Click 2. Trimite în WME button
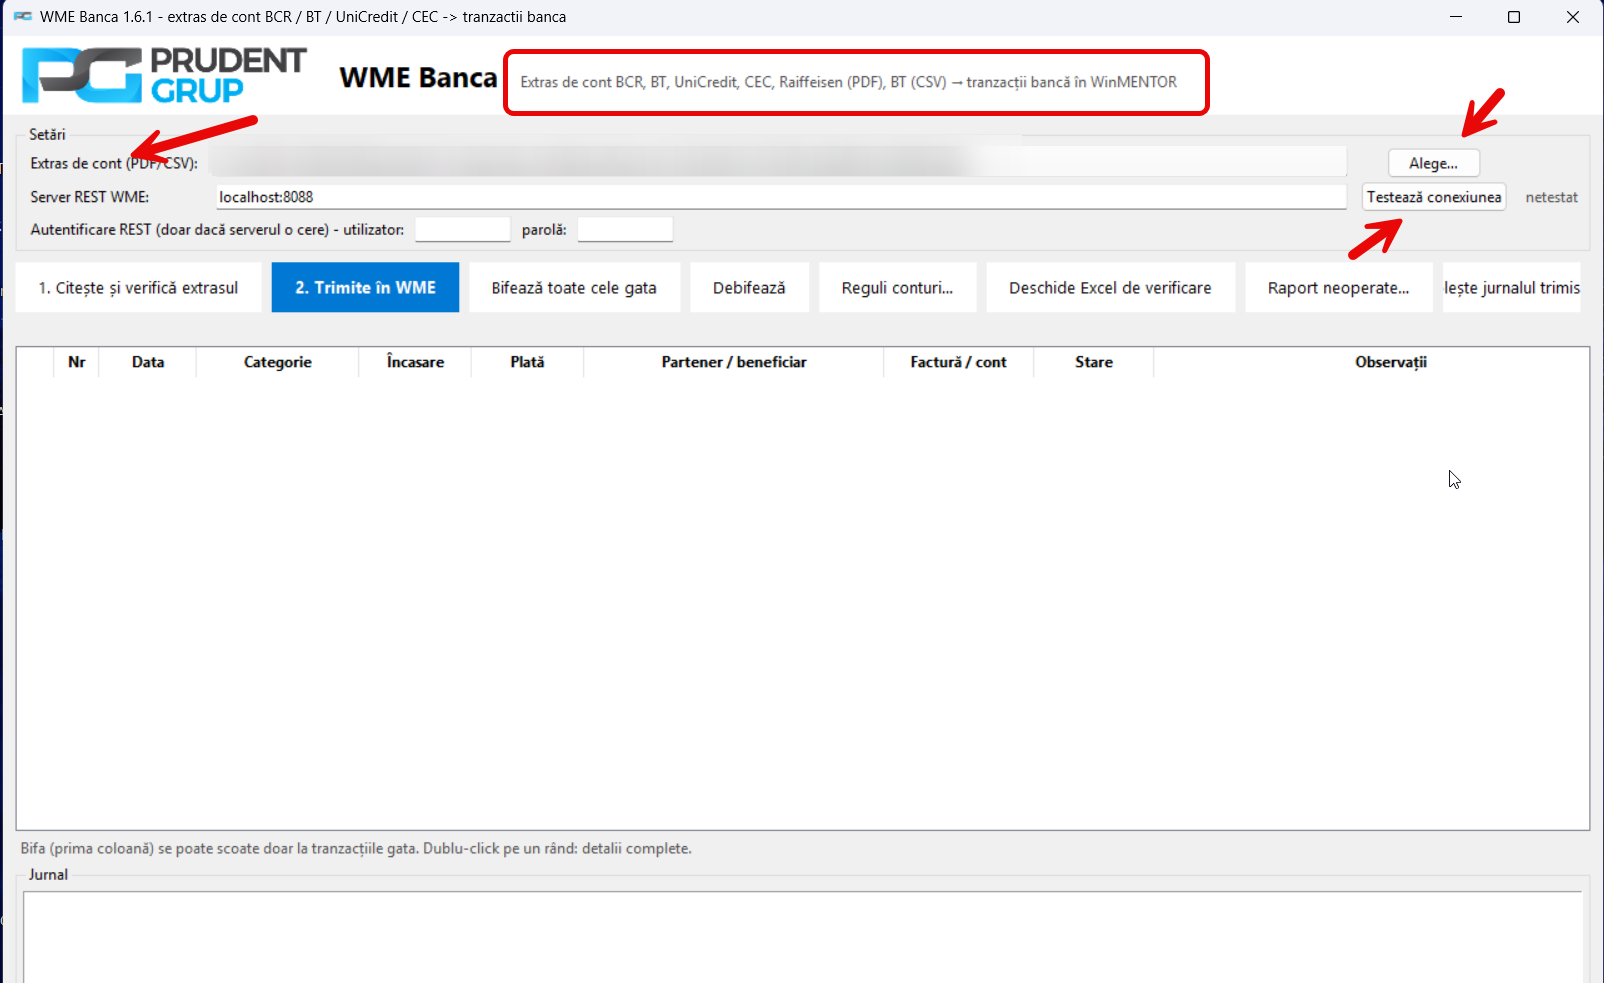Viewport: 1604px width, 983px height. [x=365, y=288]
